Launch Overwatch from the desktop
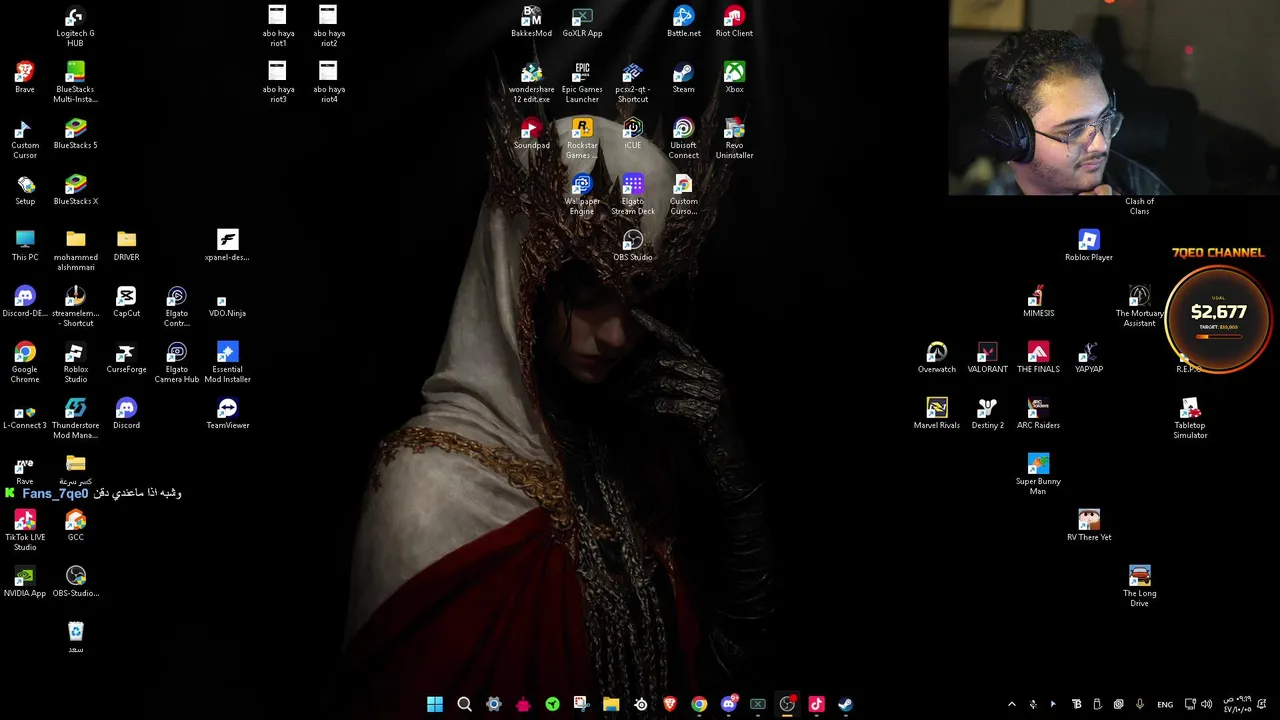Screen dimensions: 1280x720 937,358
